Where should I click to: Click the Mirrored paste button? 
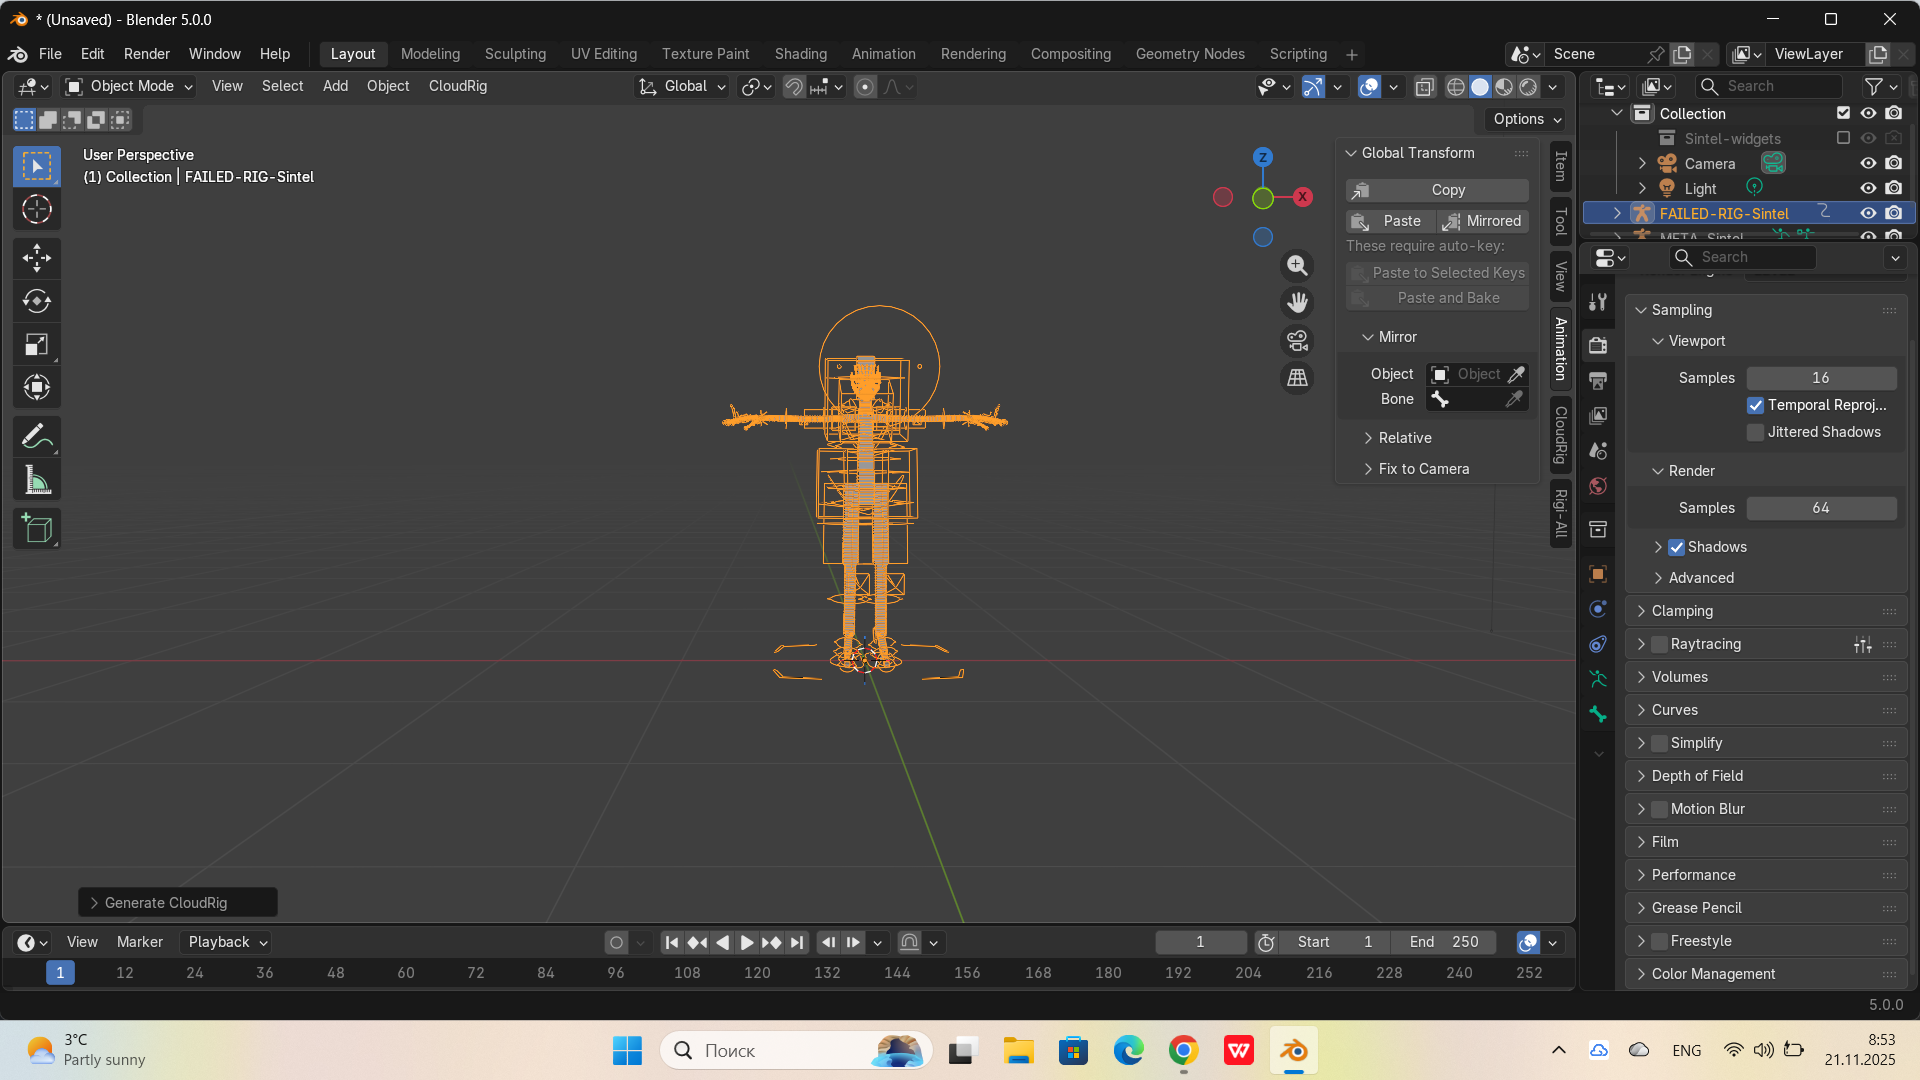pyautogui.click(x=1483, y=221)
